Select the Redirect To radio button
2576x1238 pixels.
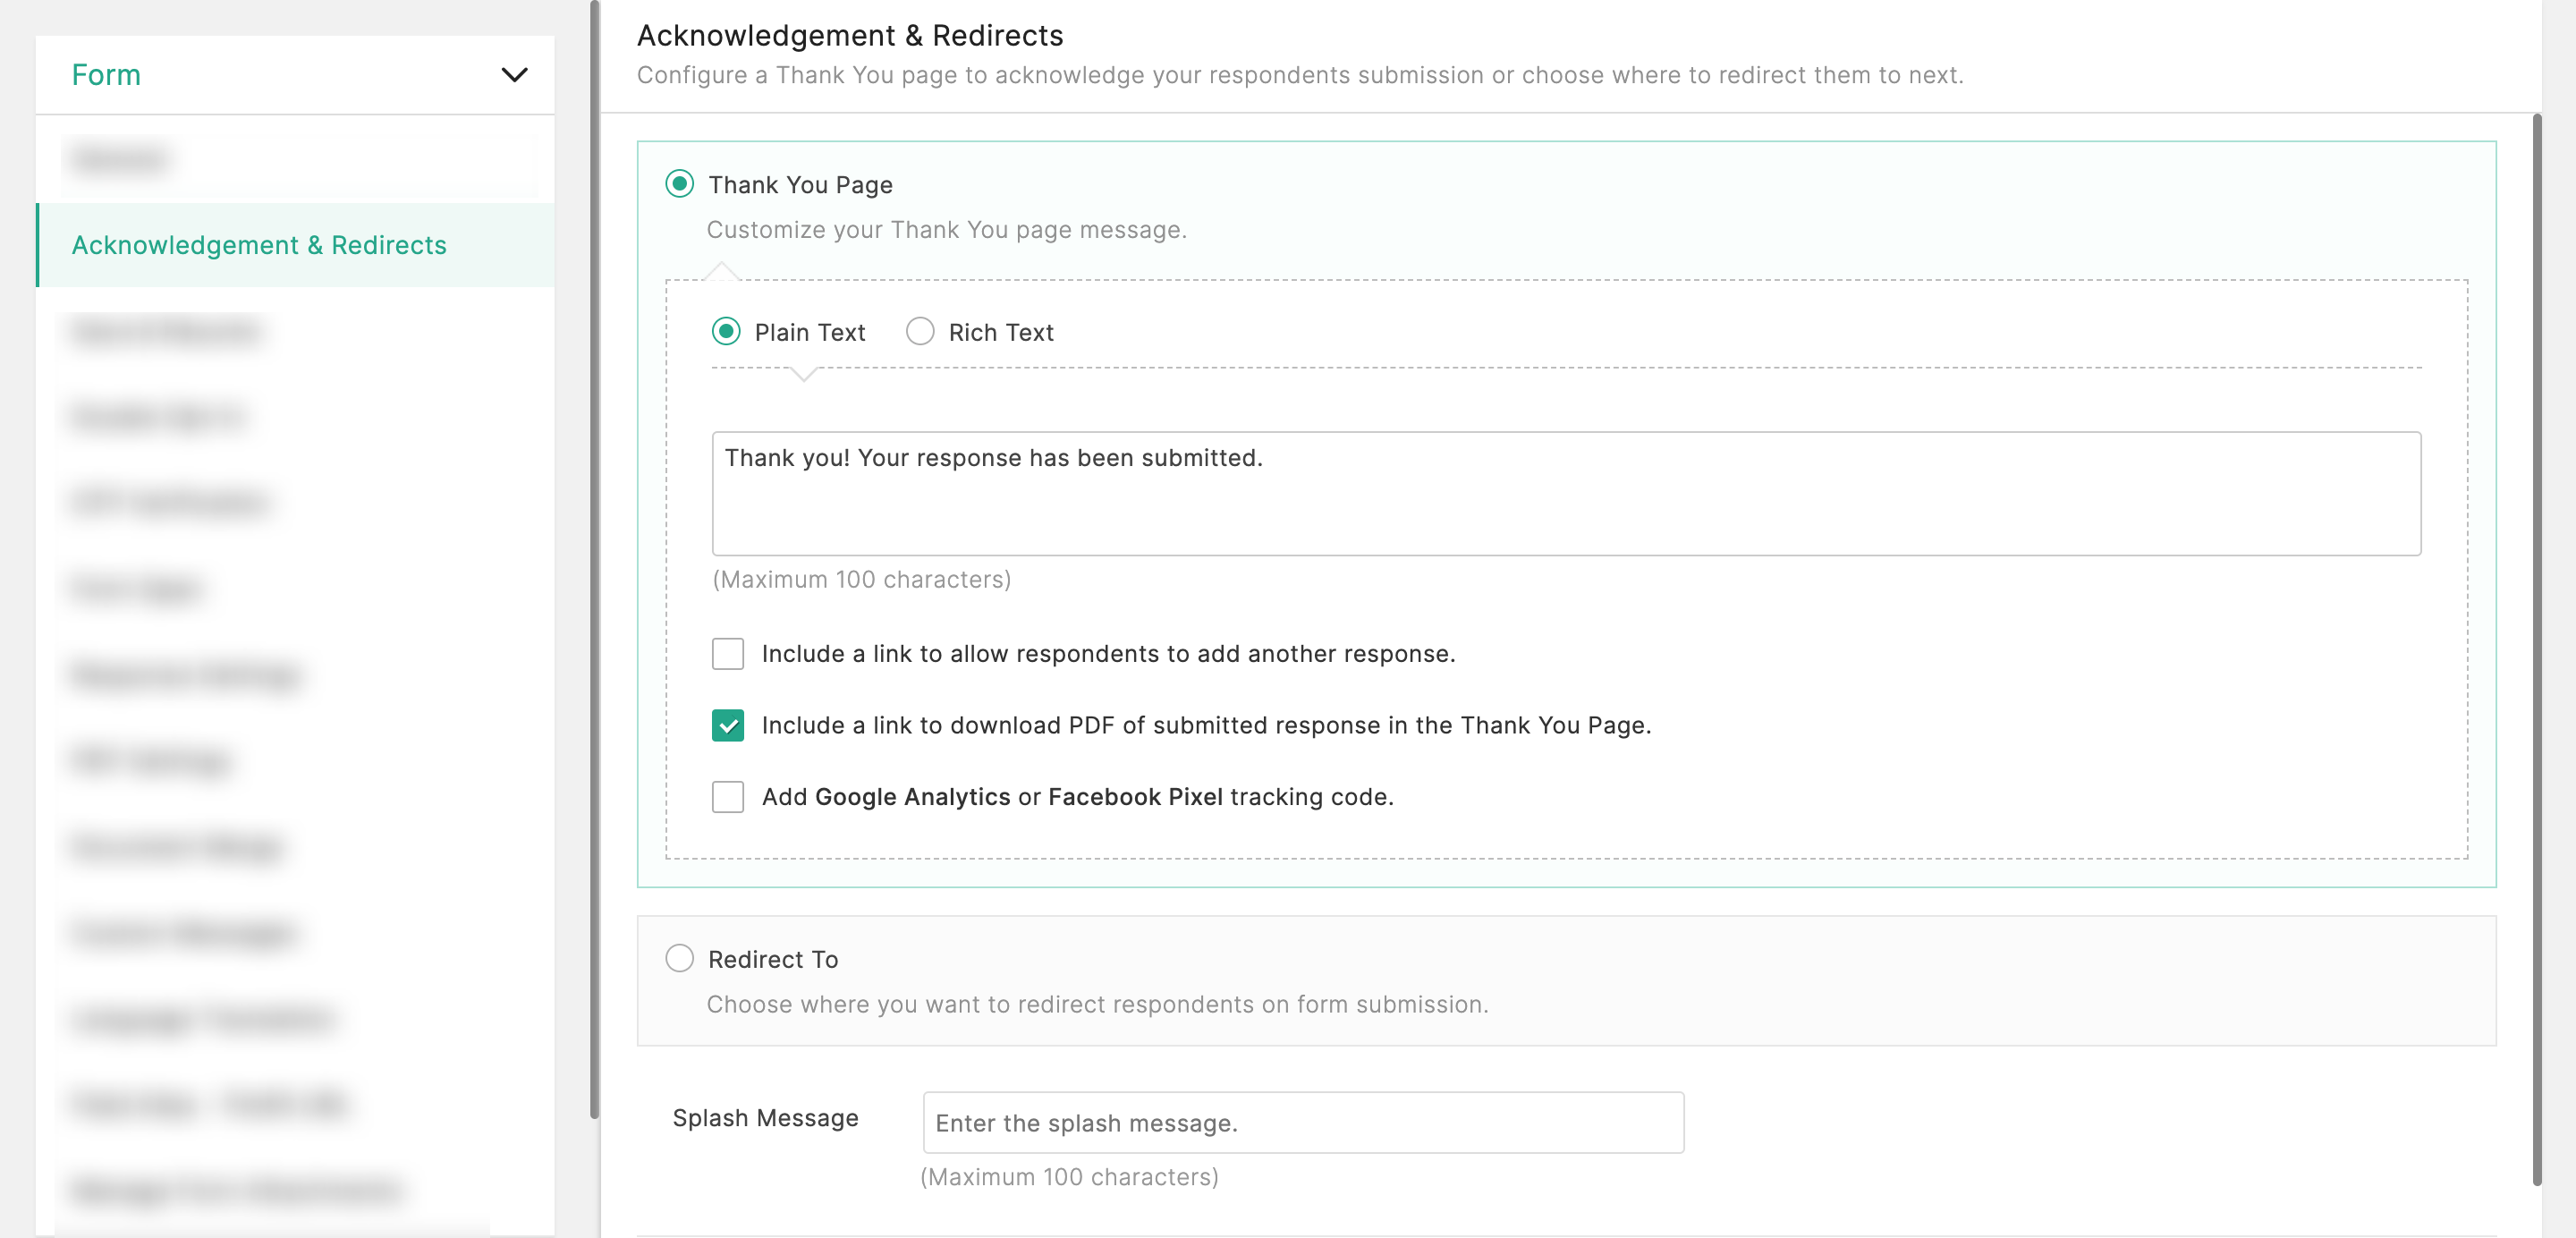click(680, 958)
